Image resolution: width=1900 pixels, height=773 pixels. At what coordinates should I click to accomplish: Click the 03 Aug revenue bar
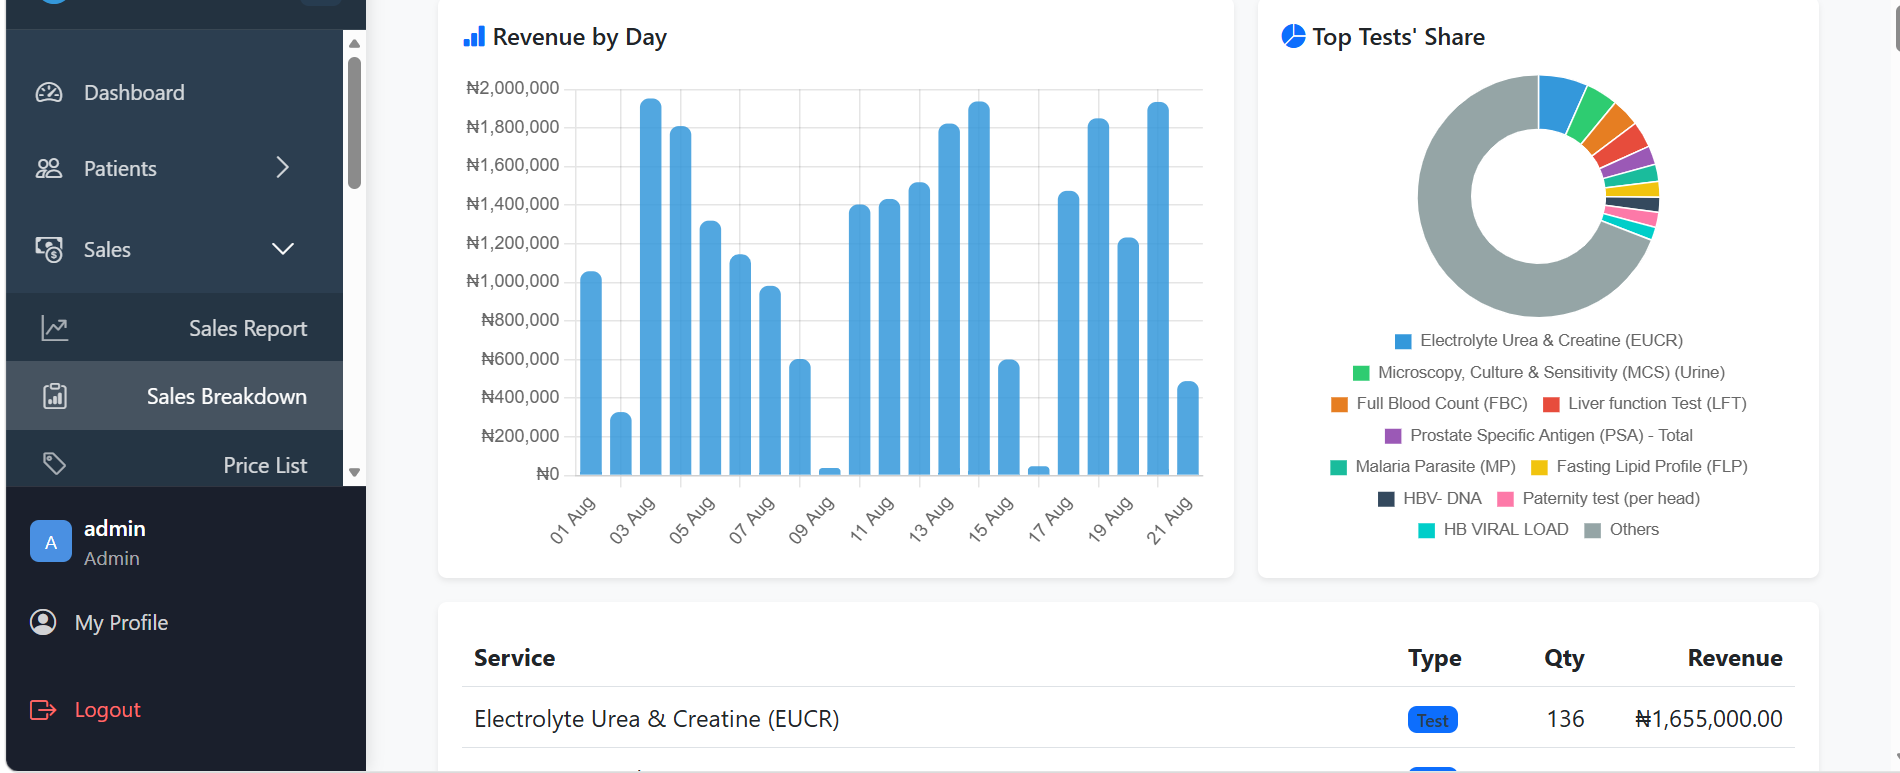point(650,286)
